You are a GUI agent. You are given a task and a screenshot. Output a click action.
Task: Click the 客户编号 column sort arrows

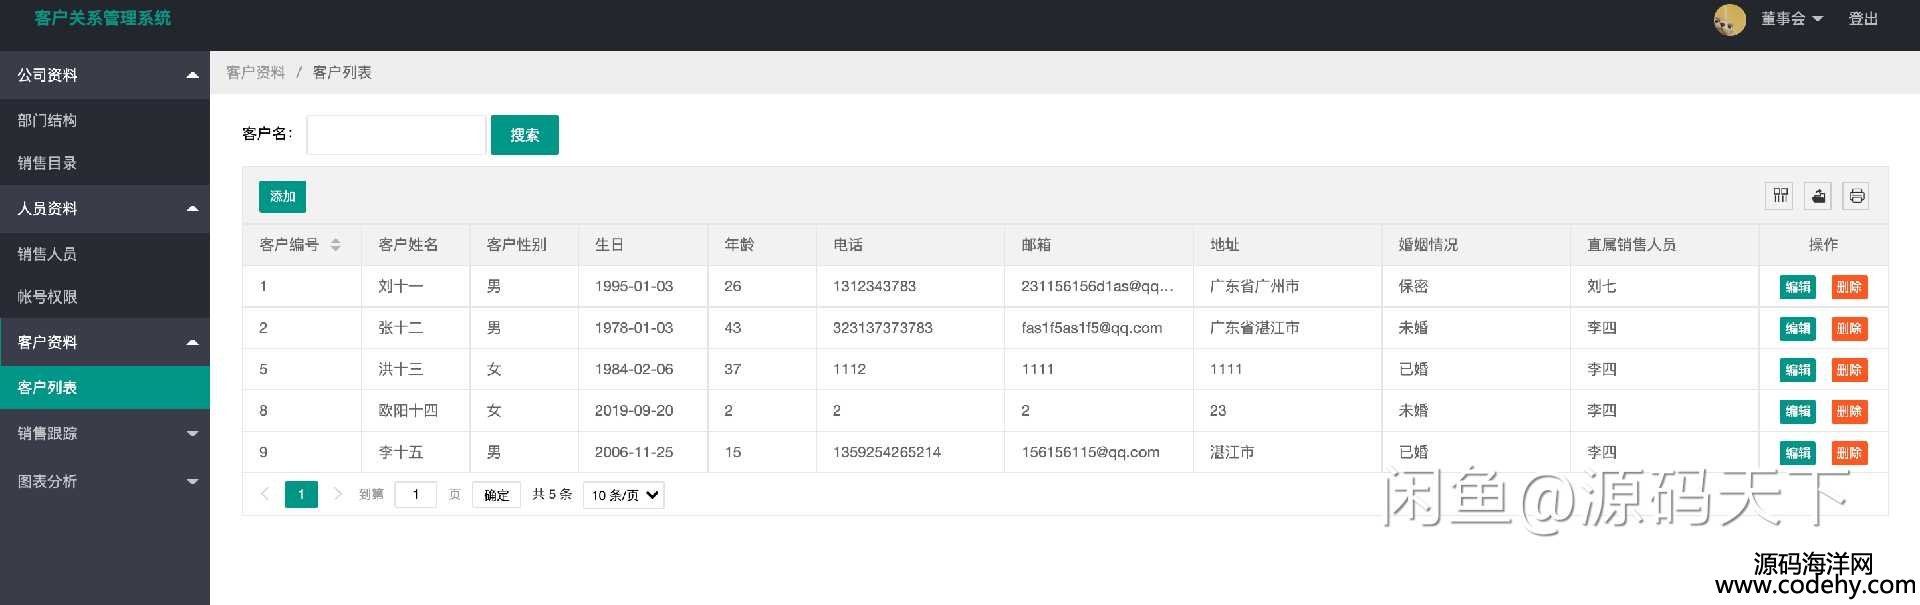pos(336,245)
